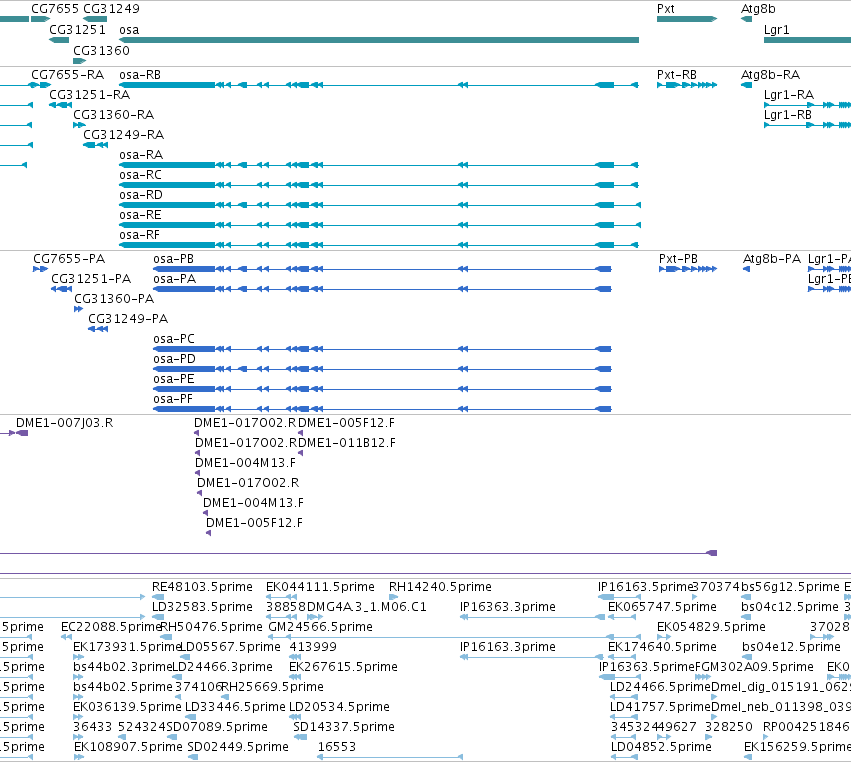Select the osa-RF transcript label
Image resolution: width=851 pixels, height=762 pixels.
tap(139, 235)
